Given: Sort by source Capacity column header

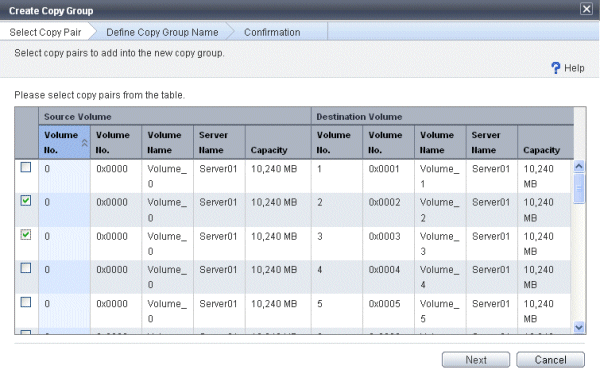Looking at the screenshot, I should click(x=278, y=142).
